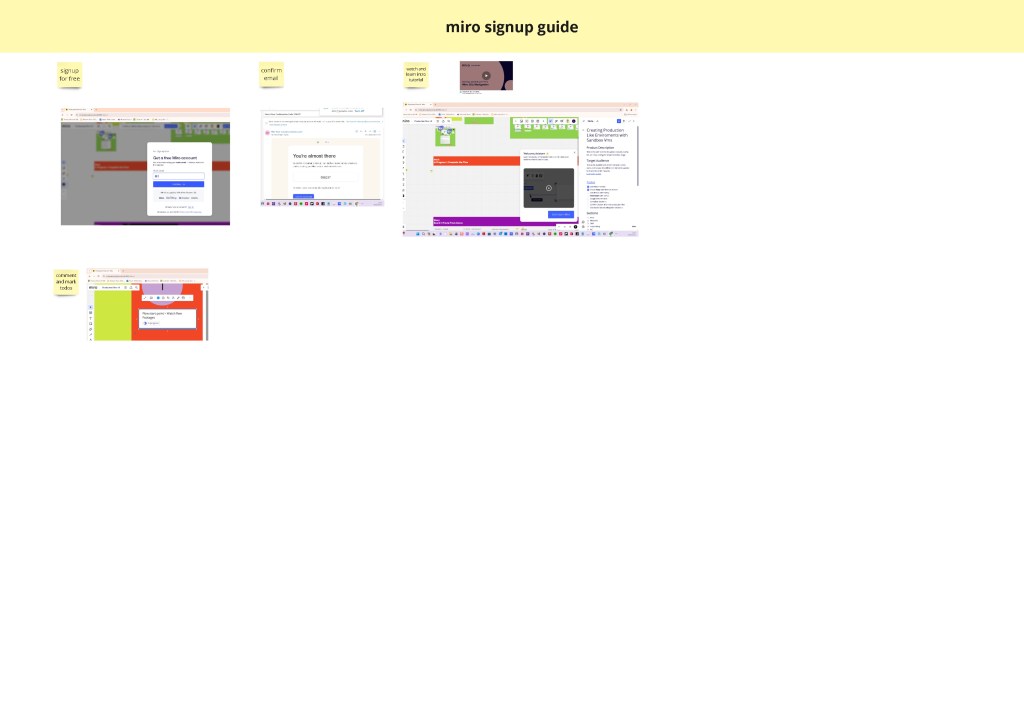The width and height of the screenshot is (1024, 724).
Task: Select the 'confirm email' sticky note
Action: (x=271, y=74)
